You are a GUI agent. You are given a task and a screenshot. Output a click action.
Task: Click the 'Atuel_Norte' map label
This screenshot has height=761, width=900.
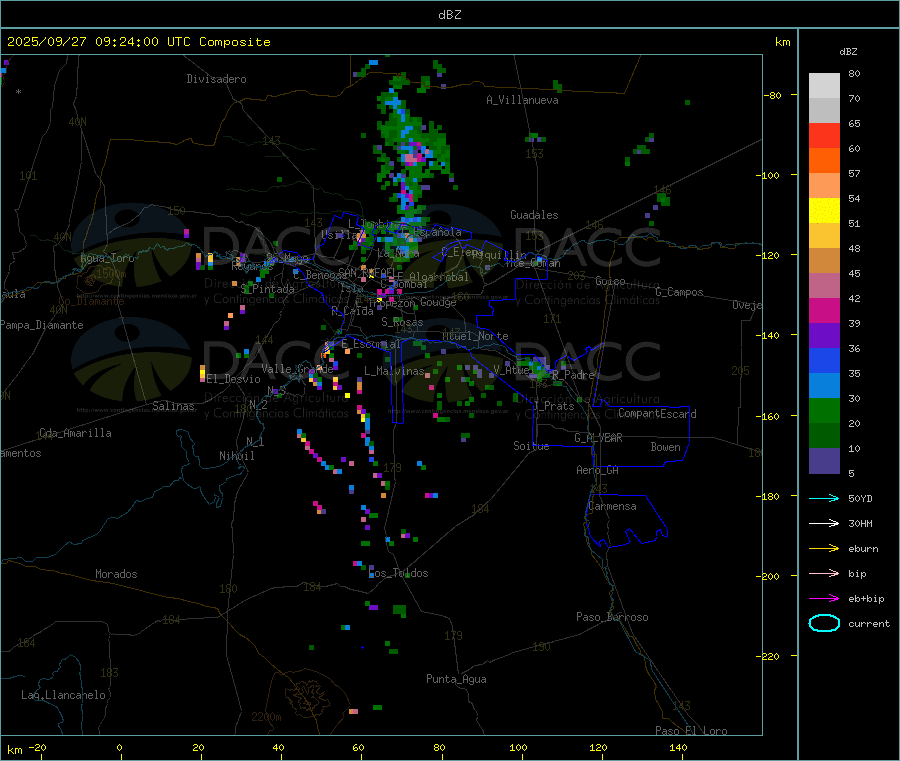(475, 336)
